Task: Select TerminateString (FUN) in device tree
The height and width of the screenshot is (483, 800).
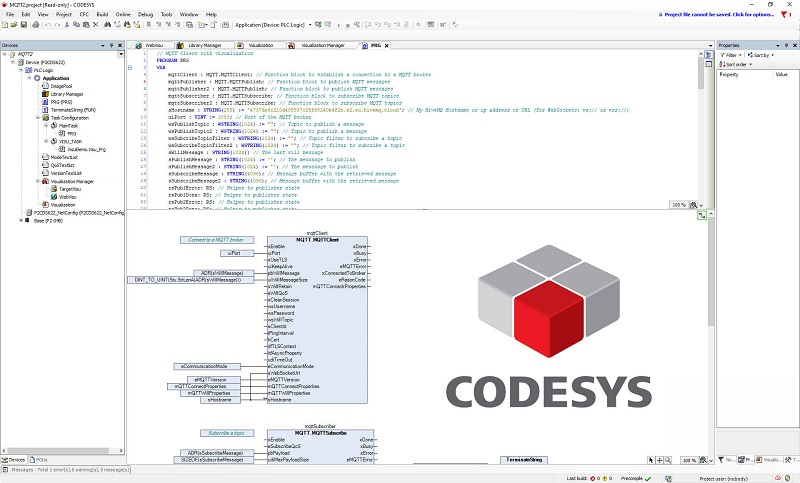Action: tap(73, 110)
